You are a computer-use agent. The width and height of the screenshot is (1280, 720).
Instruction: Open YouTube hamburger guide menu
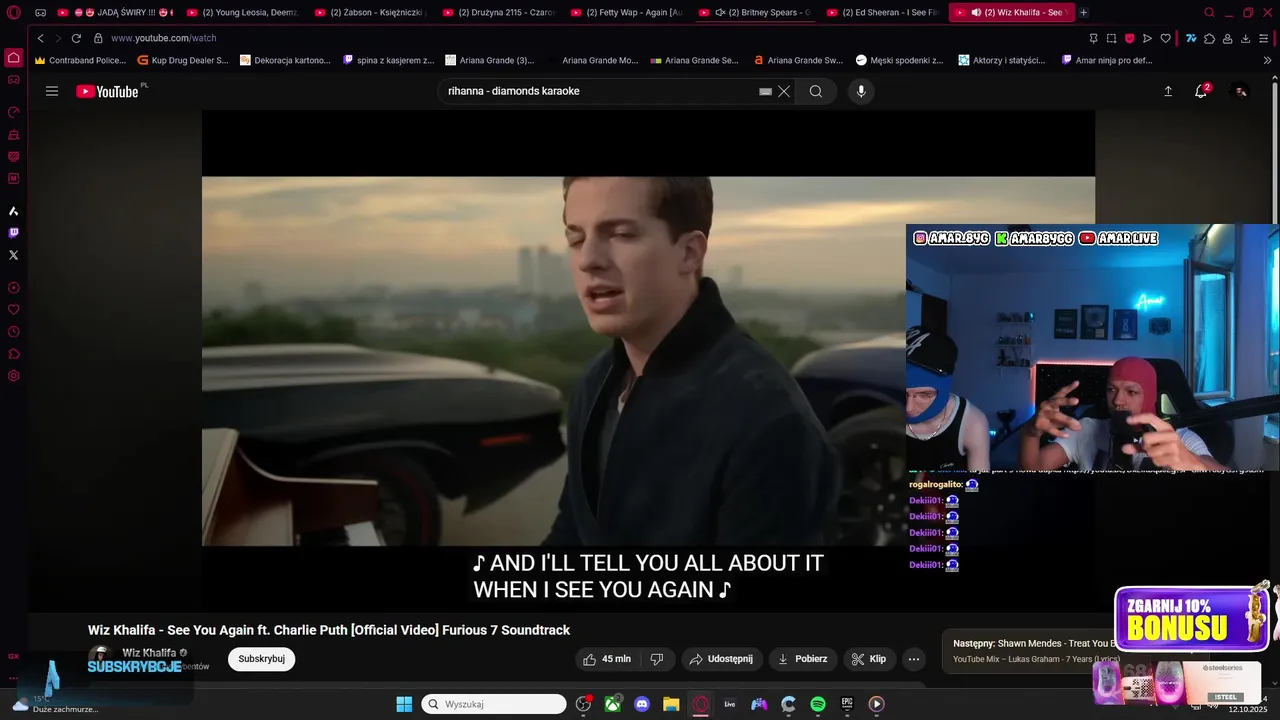(52, 91)
